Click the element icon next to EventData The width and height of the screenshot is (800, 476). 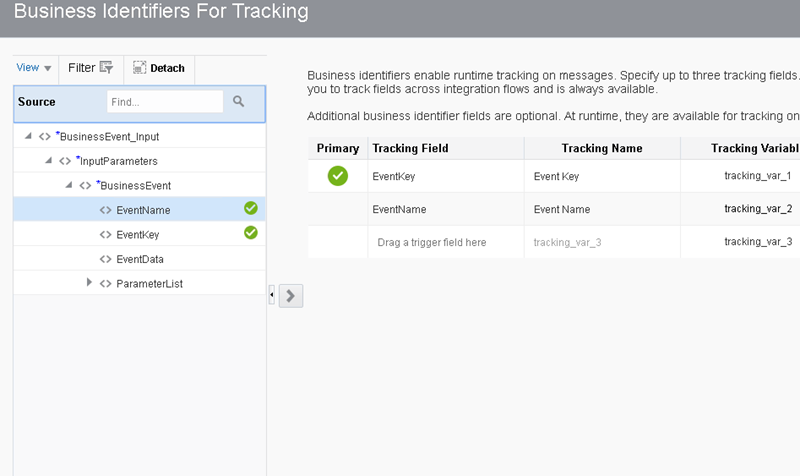(x=106, y=259)
